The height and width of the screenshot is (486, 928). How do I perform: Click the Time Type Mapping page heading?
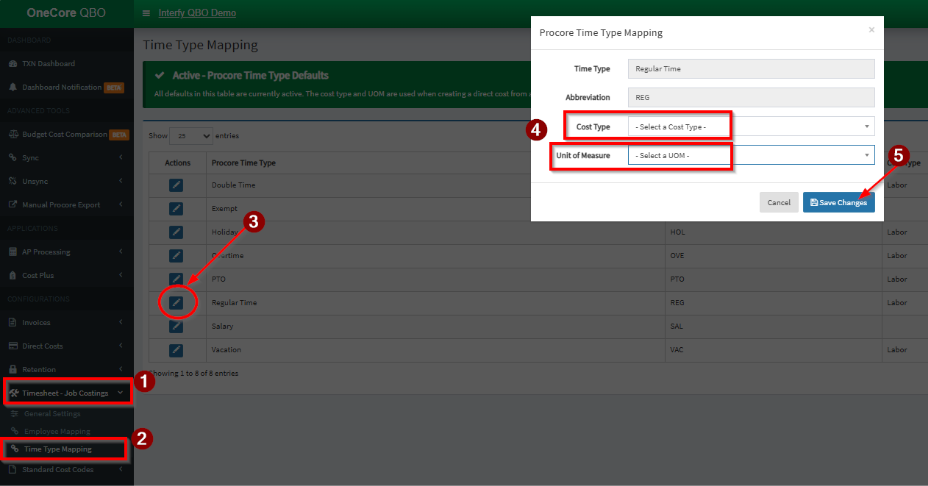click(201, 45)
